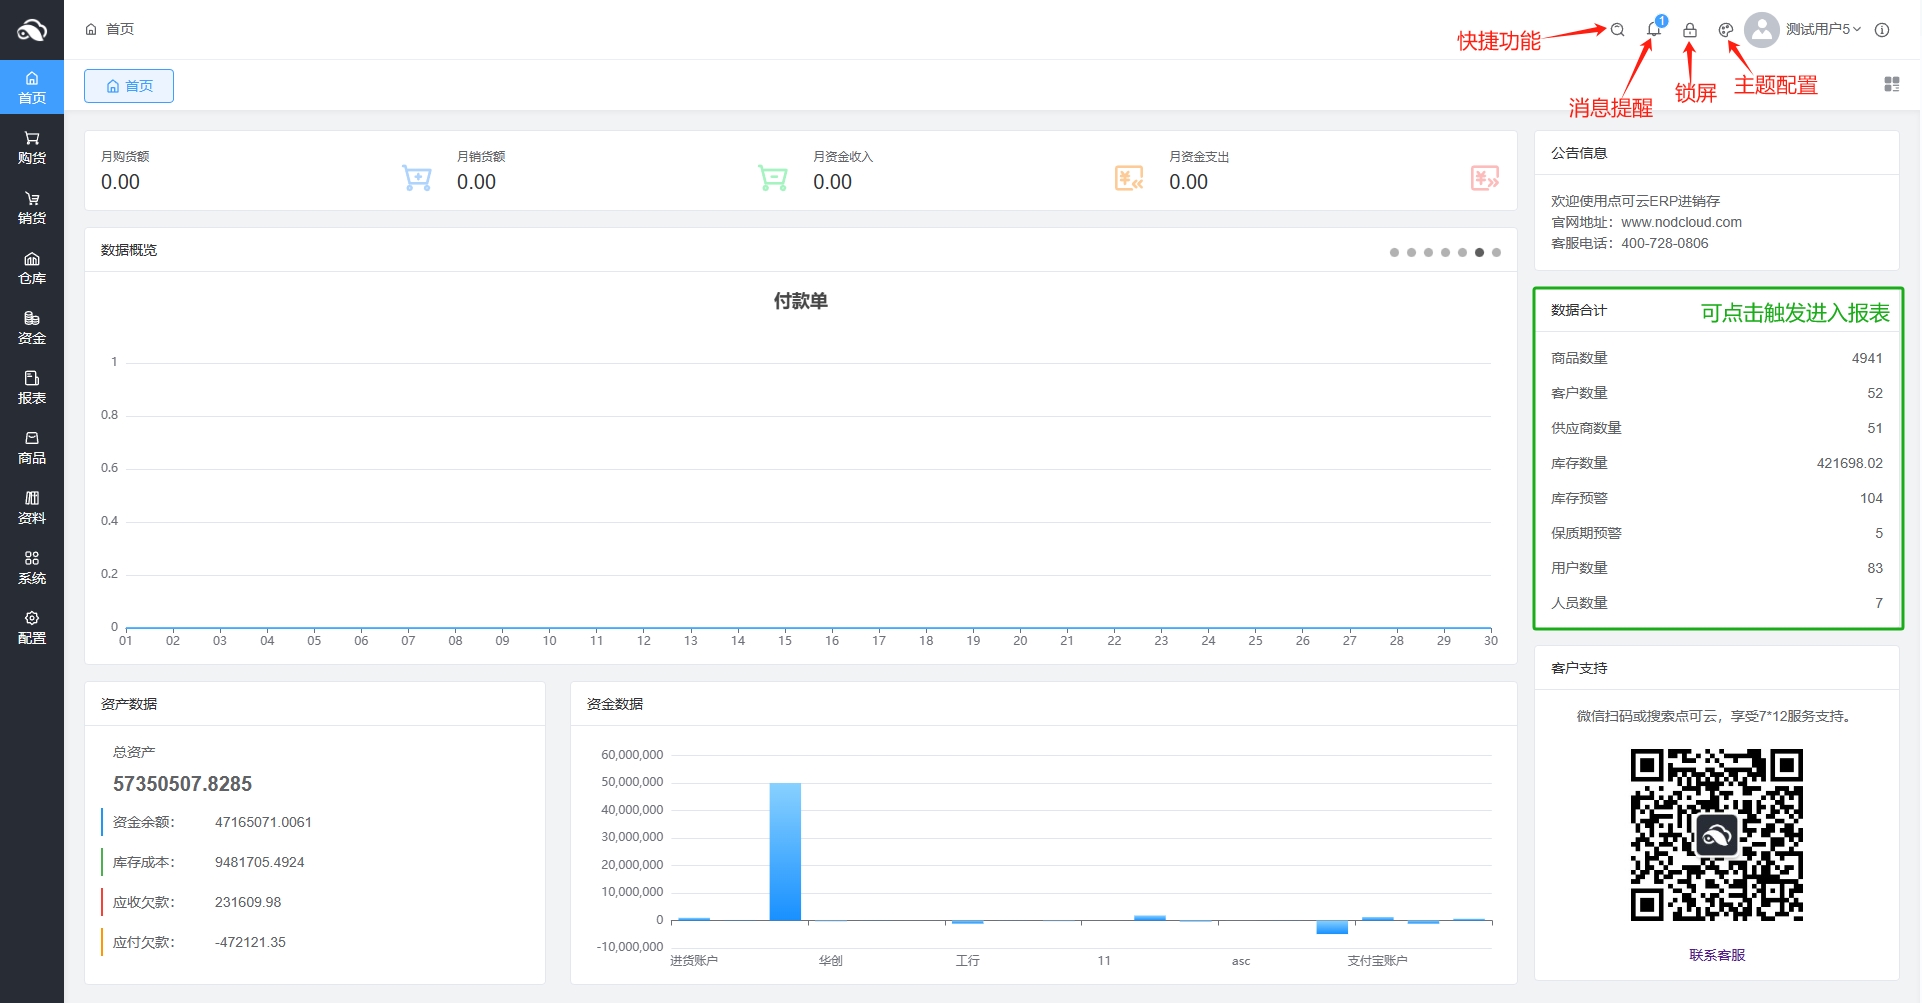1922x1003 pixels.
Task: Click the 首页 tab in the tab bar
Action: [x=129, y=86]
